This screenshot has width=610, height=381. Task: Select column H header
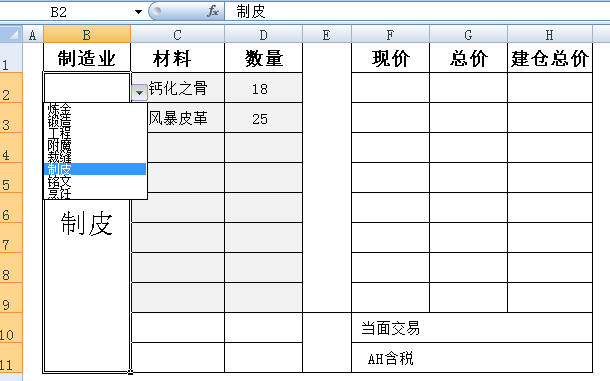(x=550, y=34)
